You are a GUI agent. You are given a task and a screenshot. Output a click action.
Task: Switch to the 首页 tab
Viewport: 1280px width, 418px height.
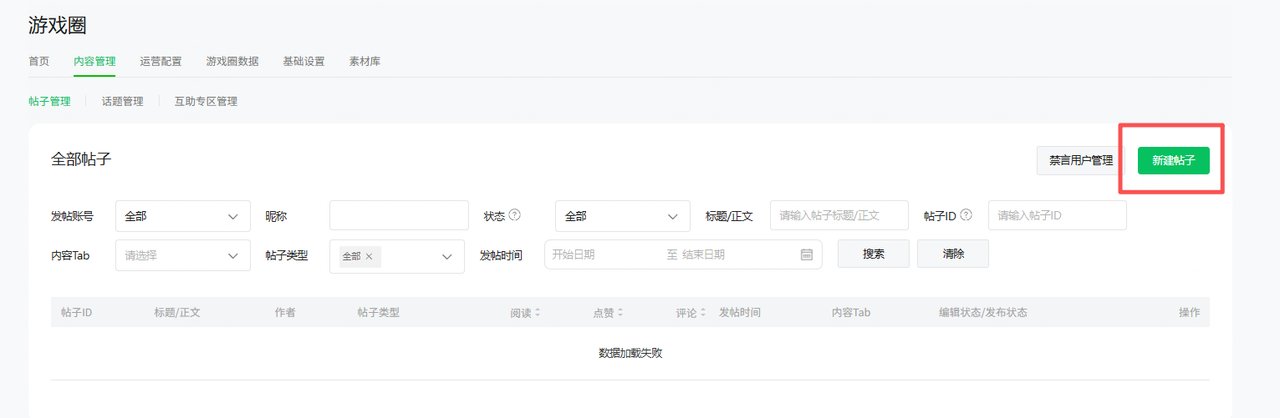(39, 61)
